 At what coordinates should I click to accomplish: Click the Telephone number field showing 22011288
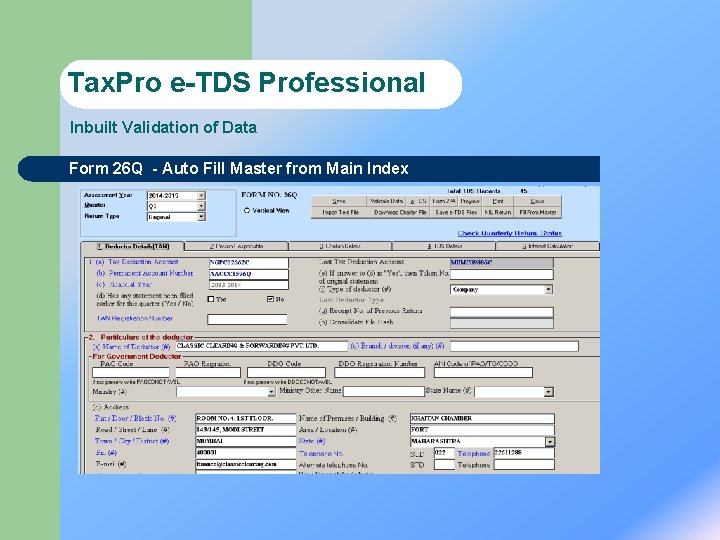[524, 453]
